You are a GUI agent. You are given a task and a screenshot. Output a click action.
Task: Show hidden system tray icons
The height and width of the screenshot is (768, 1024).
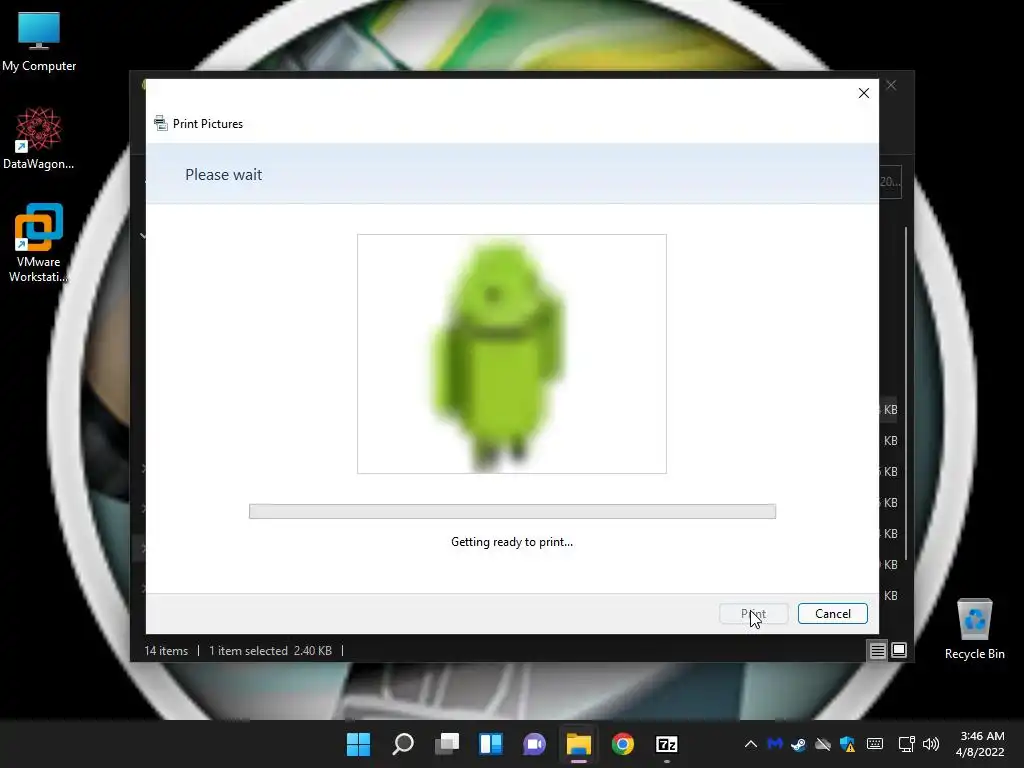coord(751,744)
